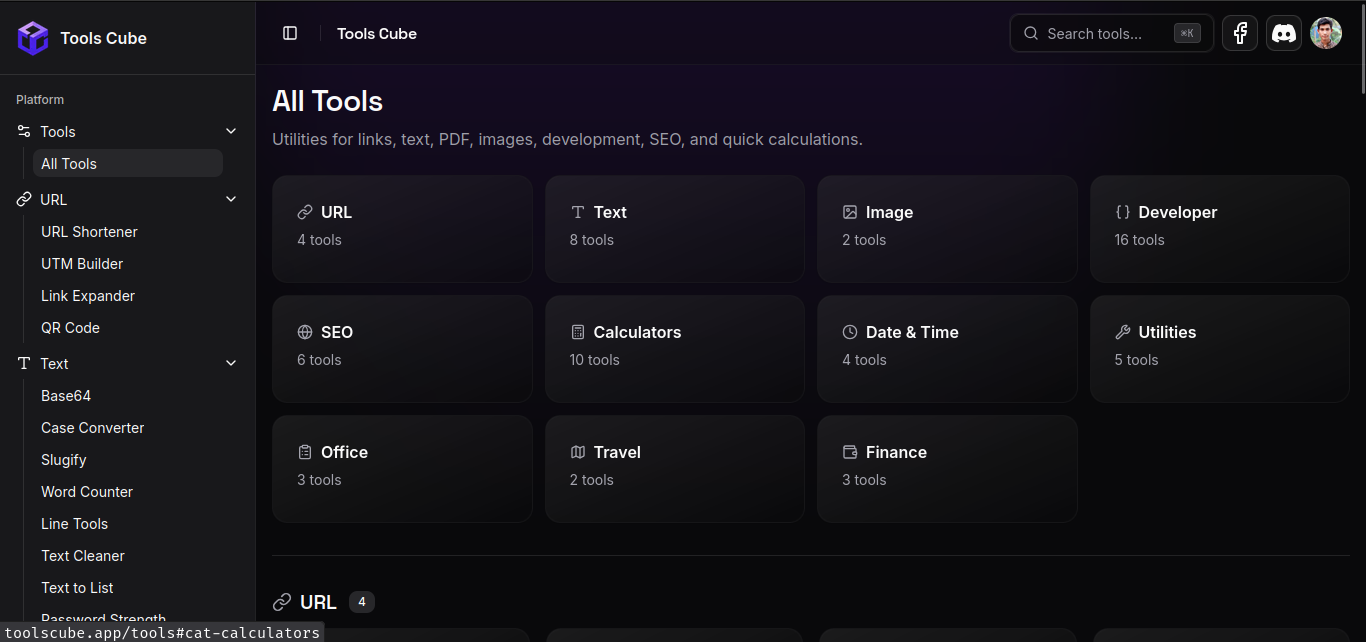
Task: Click the Text T icon in sidebar
Action: pos(24,363)
